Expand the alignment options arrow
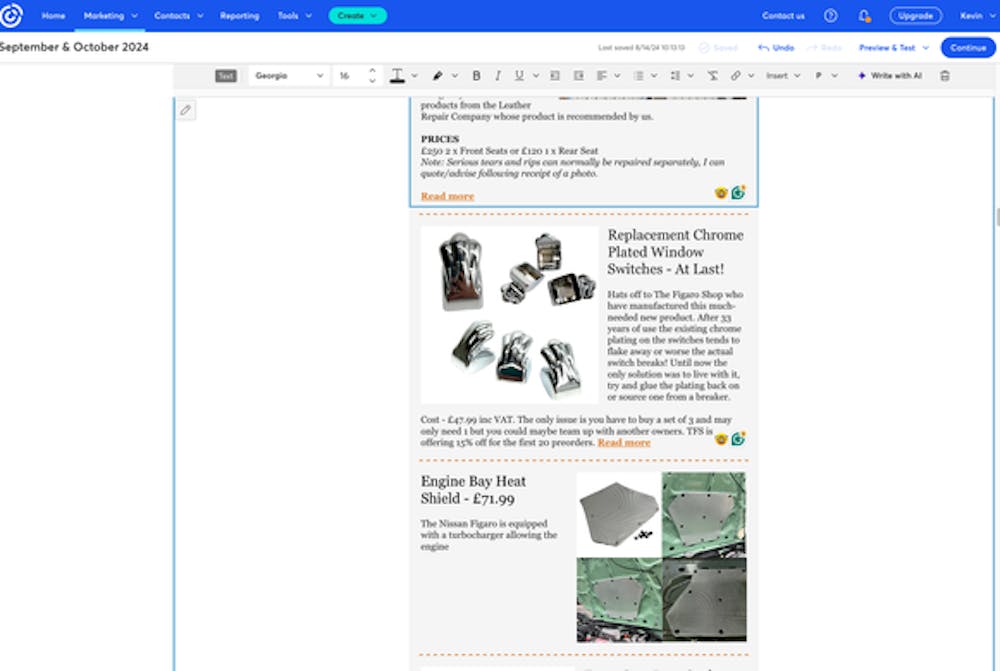This screenshot has width=1000, height=671. click(x=617, y=76)
